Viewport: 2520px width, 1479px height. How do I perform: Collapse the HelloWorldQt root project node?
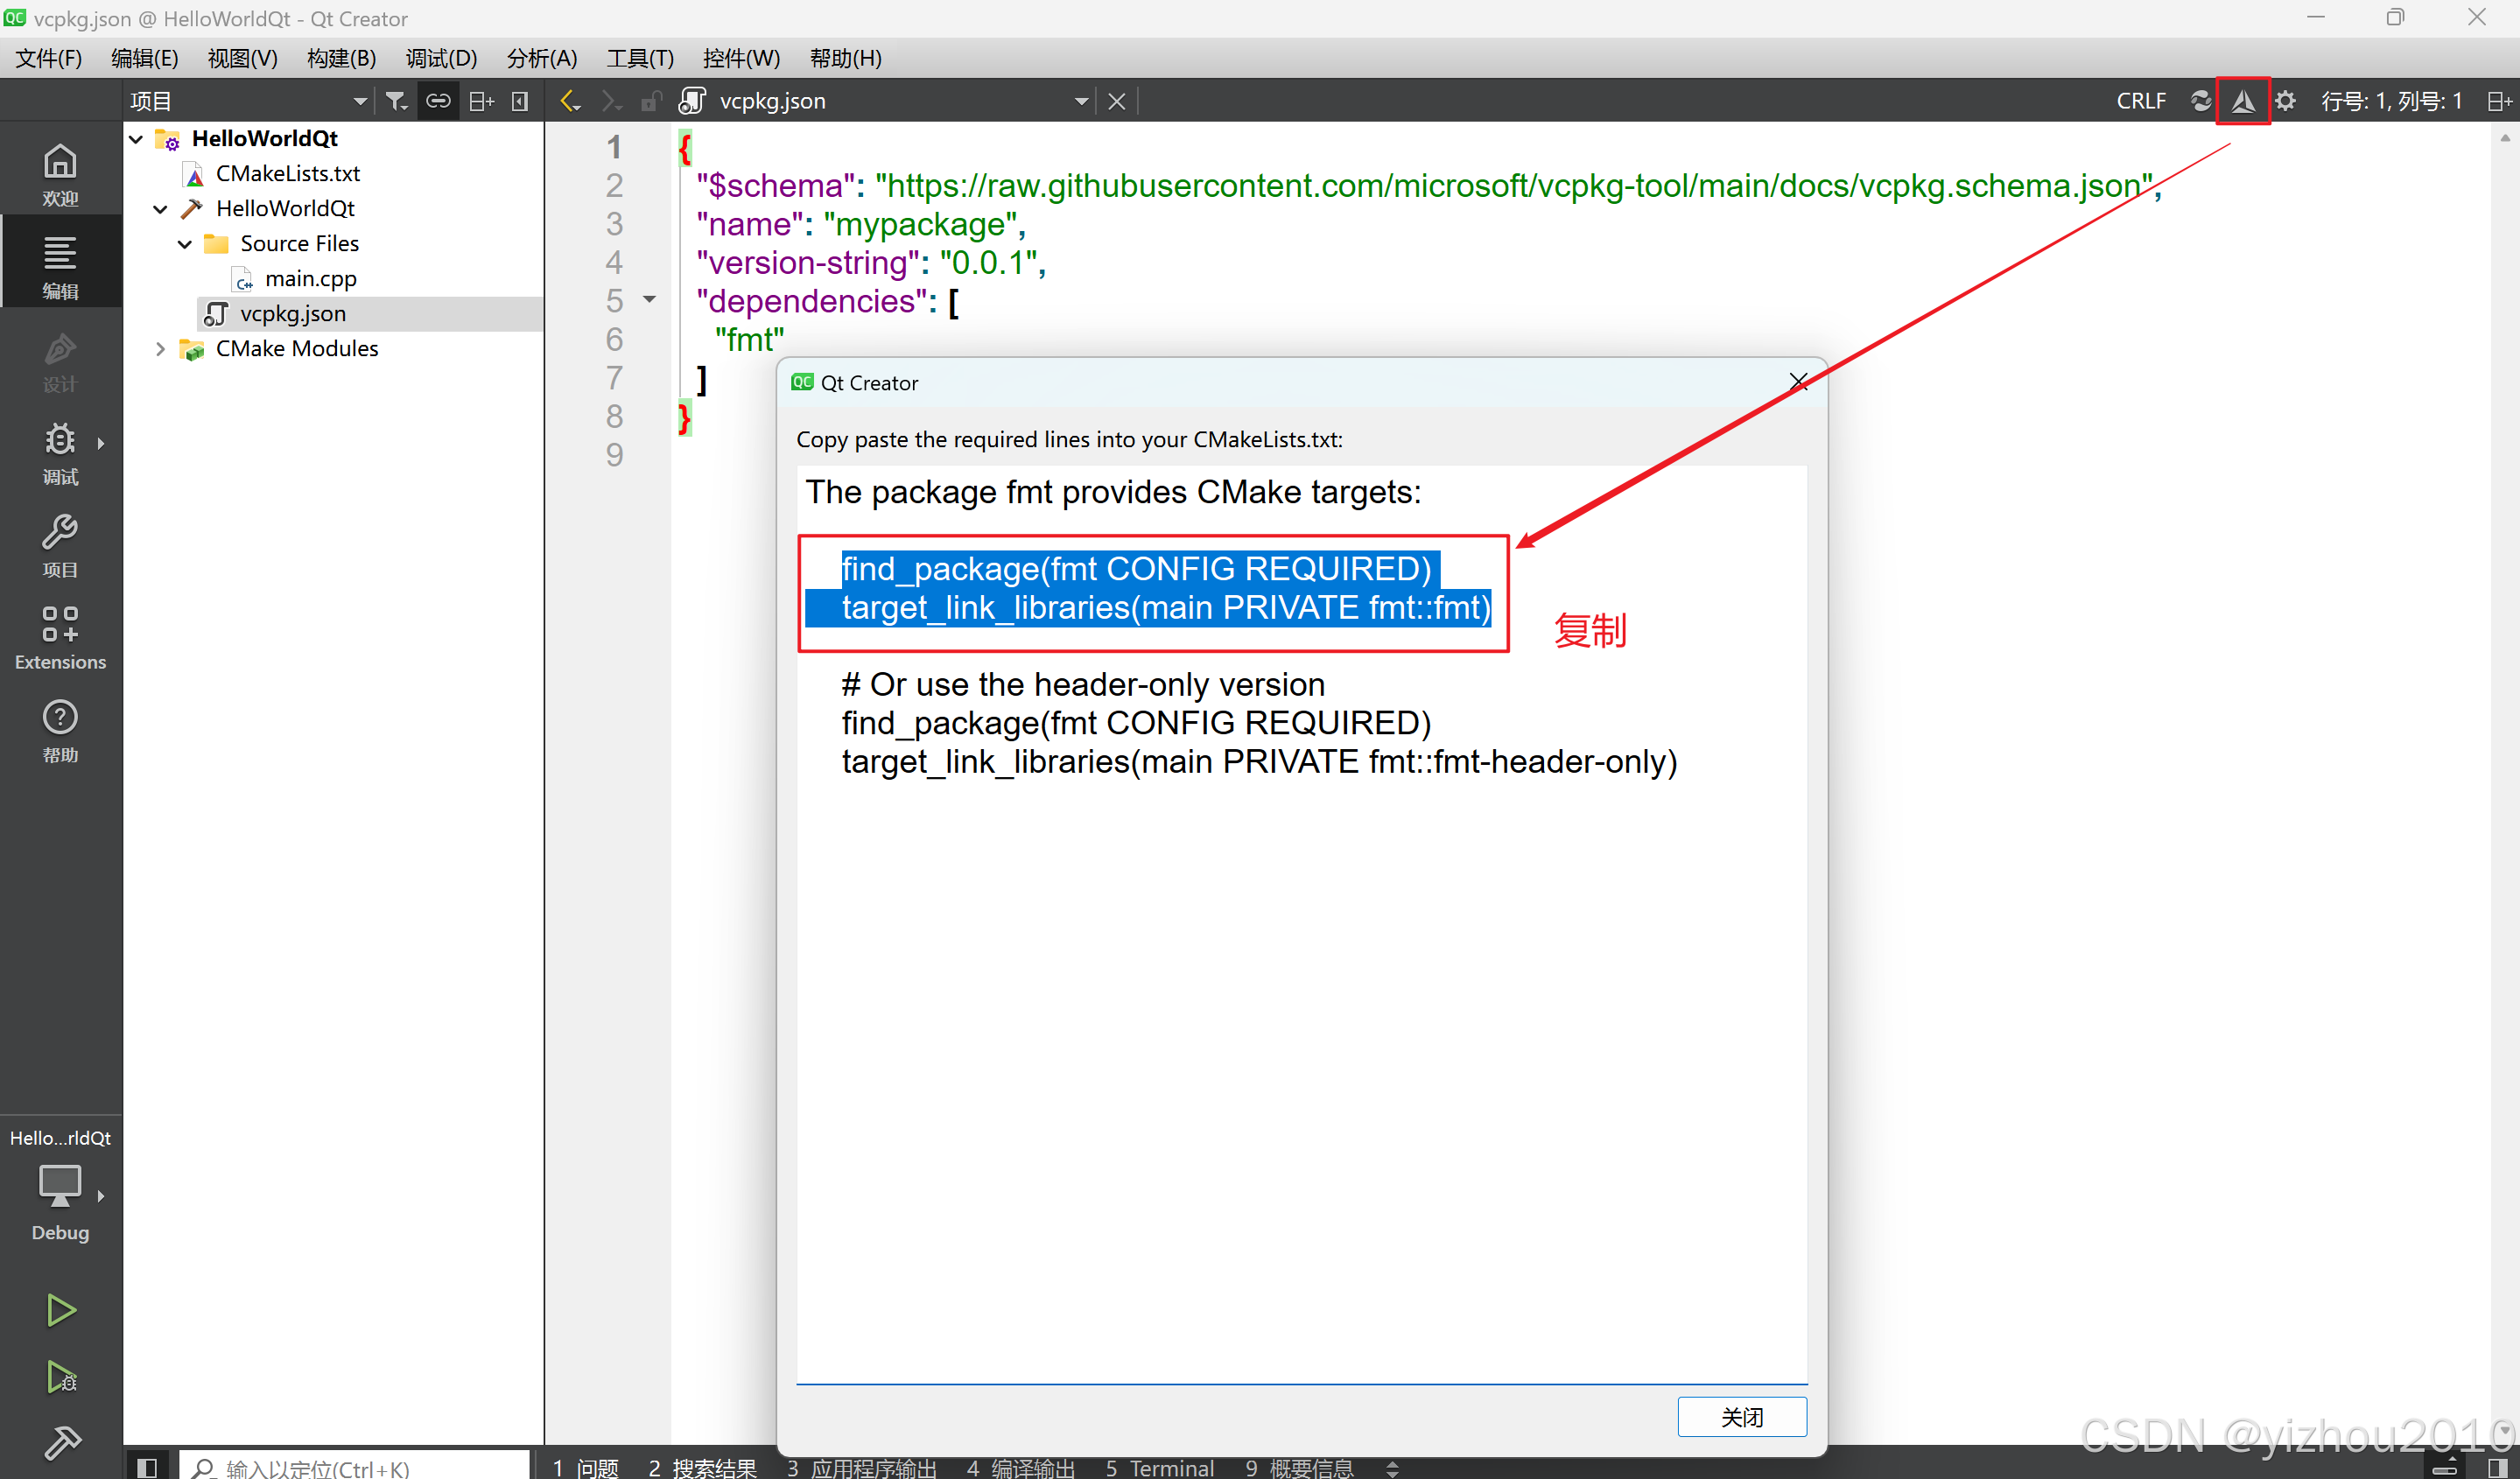coord(137,139)
